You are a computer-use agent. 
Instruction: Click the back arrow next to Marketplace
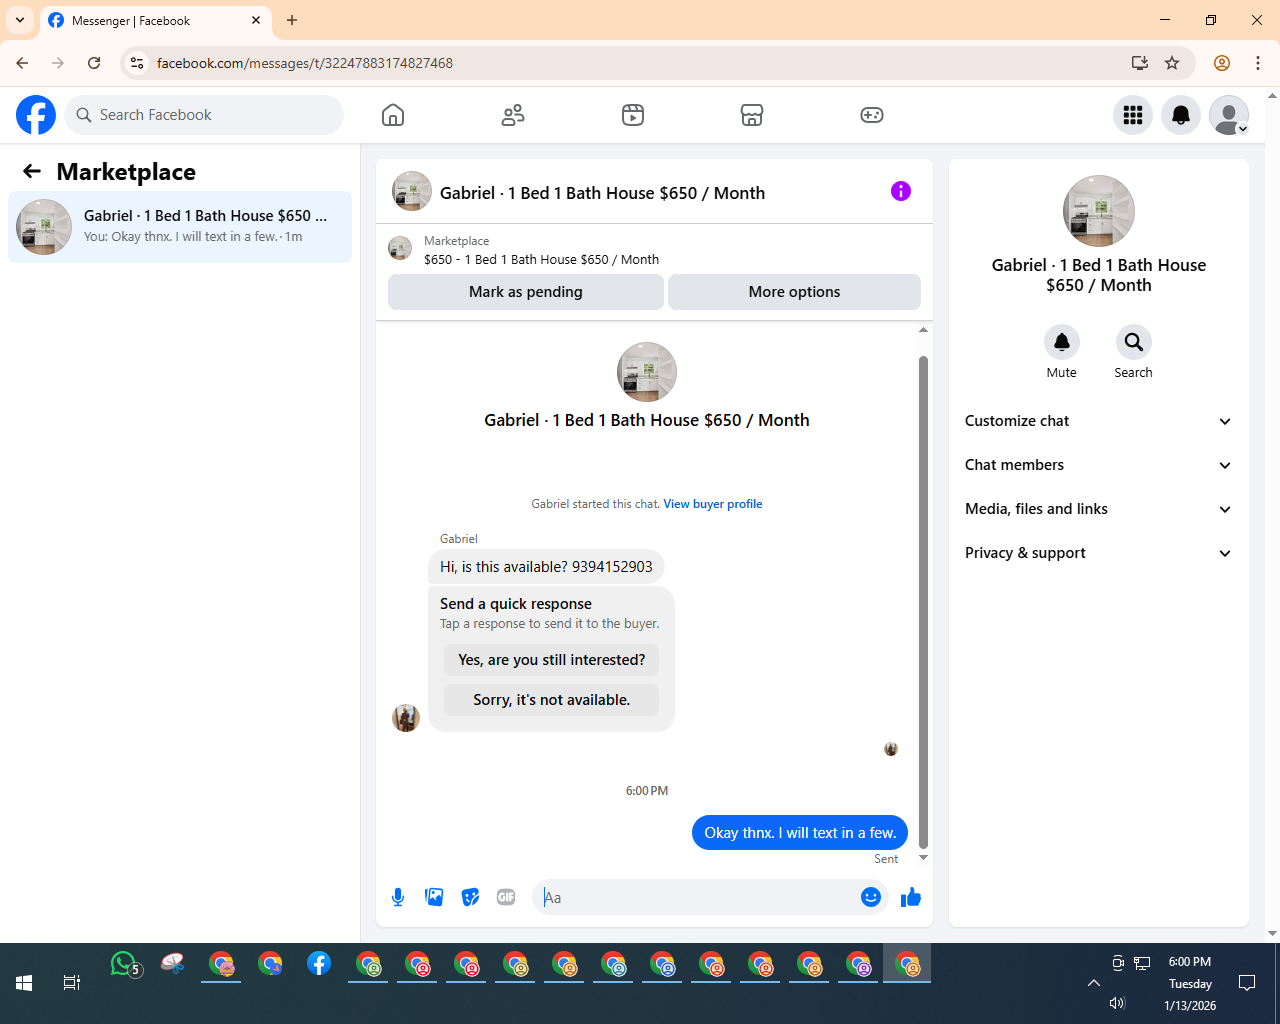pos(32,172)
